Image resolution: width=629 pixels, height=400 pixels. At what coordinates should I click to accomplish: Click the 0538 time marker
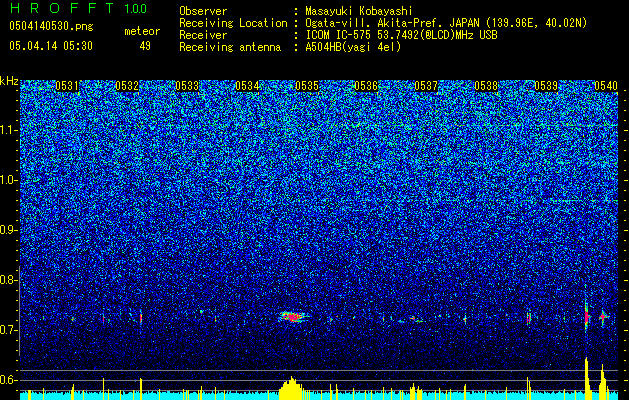(x=486, y=86)
